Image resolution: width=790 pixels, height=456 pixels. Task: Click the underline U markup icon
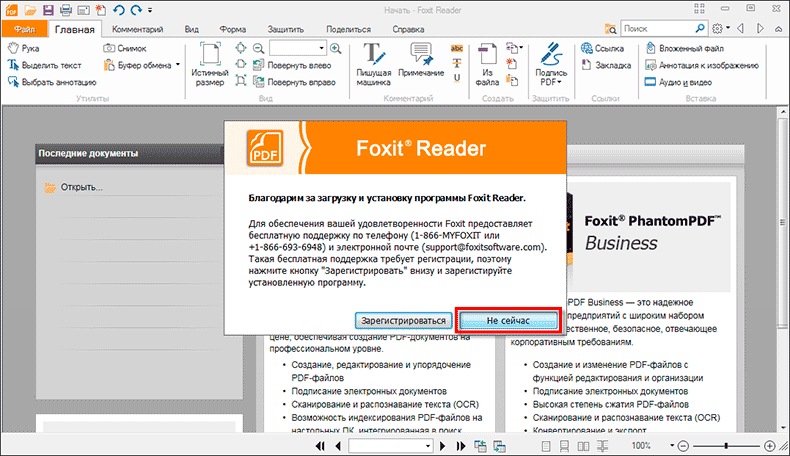coord(456,78)
